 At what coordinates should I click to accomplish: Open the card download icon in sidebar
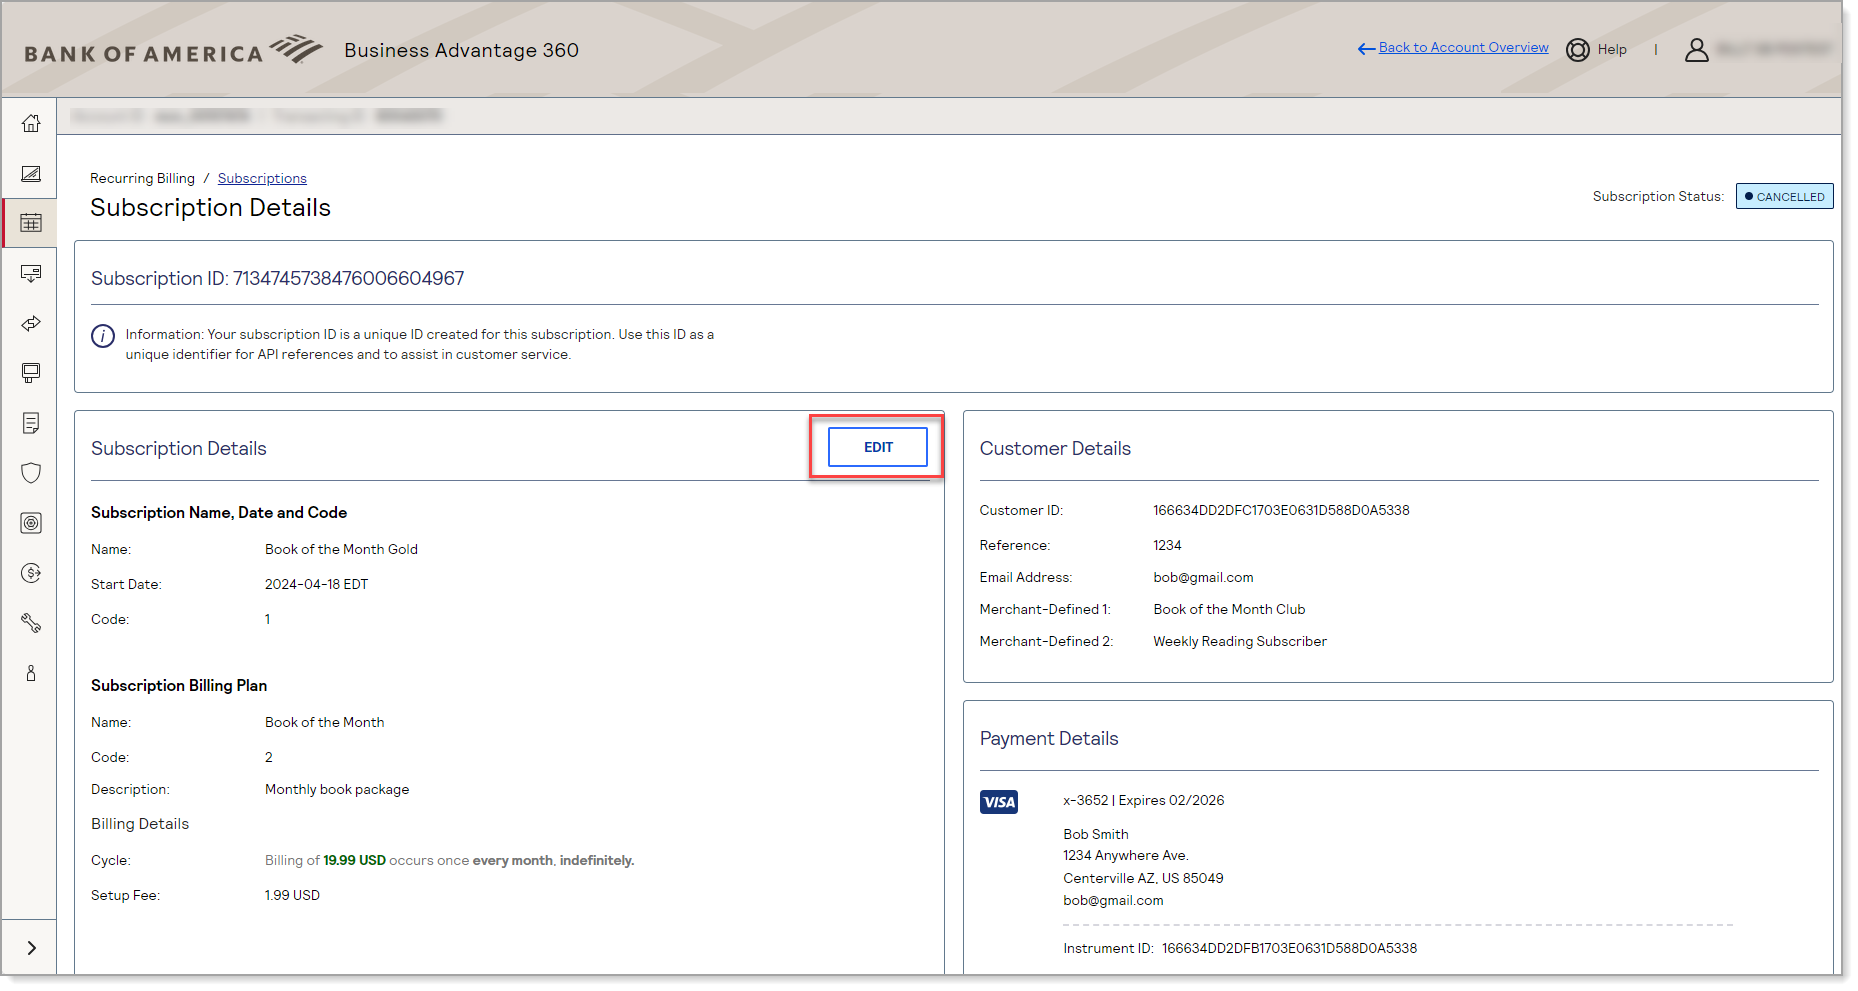31,273
